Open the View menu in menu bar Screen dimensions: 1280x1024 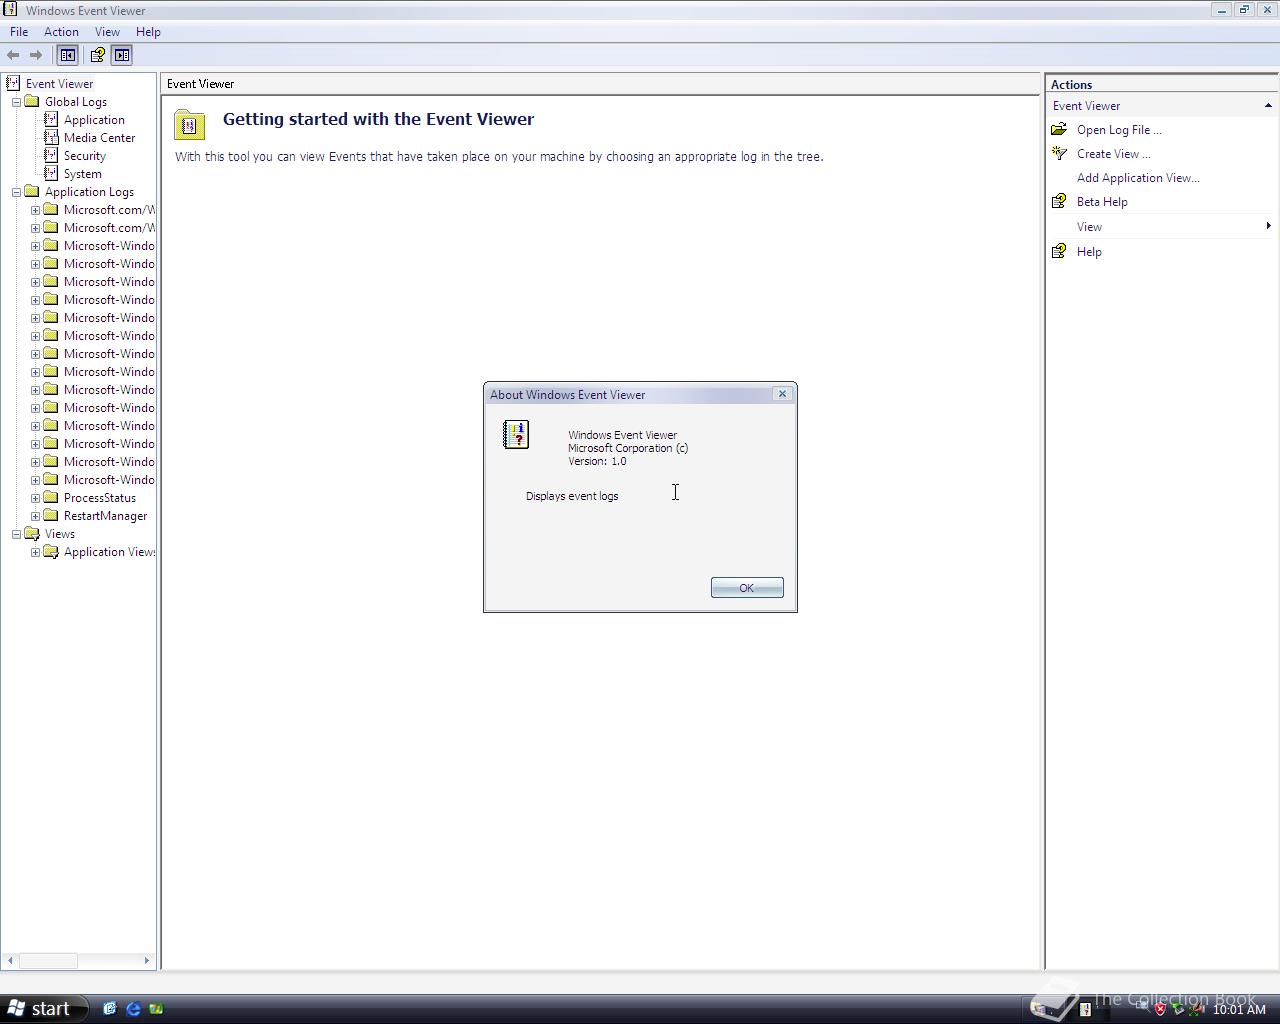(x=107, y=32)
